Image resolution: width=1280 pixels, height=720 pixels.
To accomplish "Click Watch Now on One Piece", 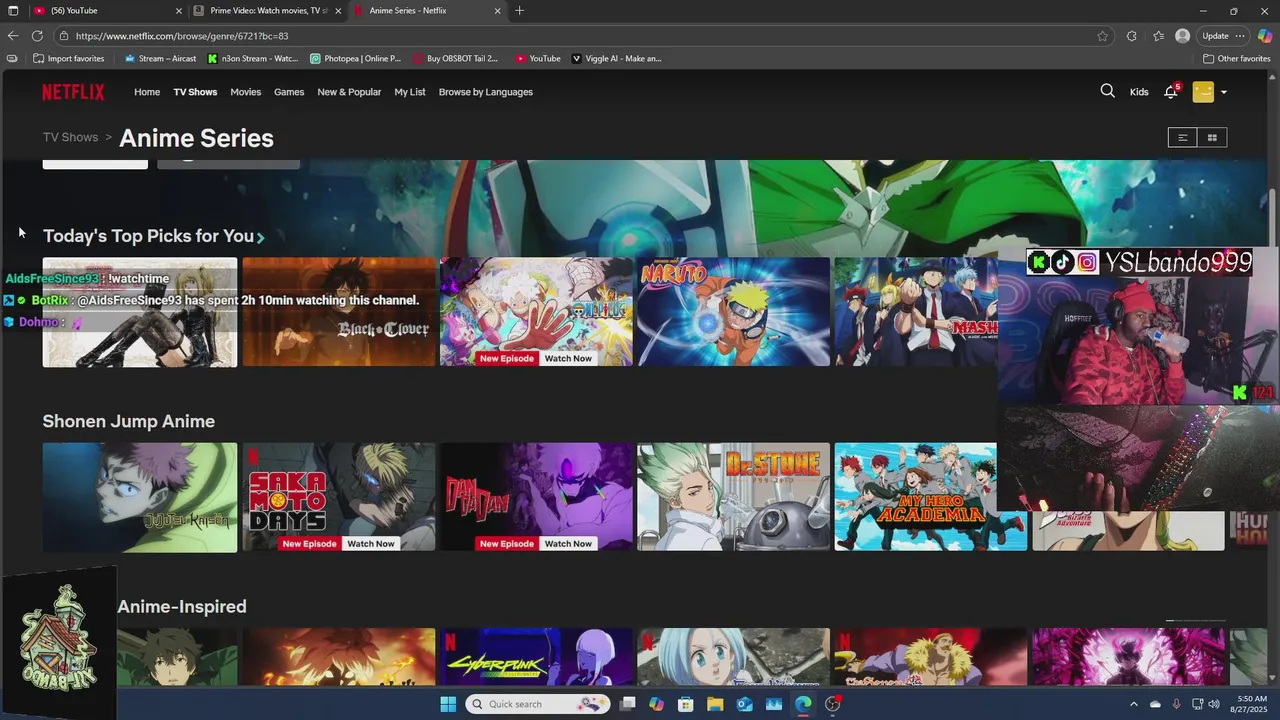I will pos(568,358).
